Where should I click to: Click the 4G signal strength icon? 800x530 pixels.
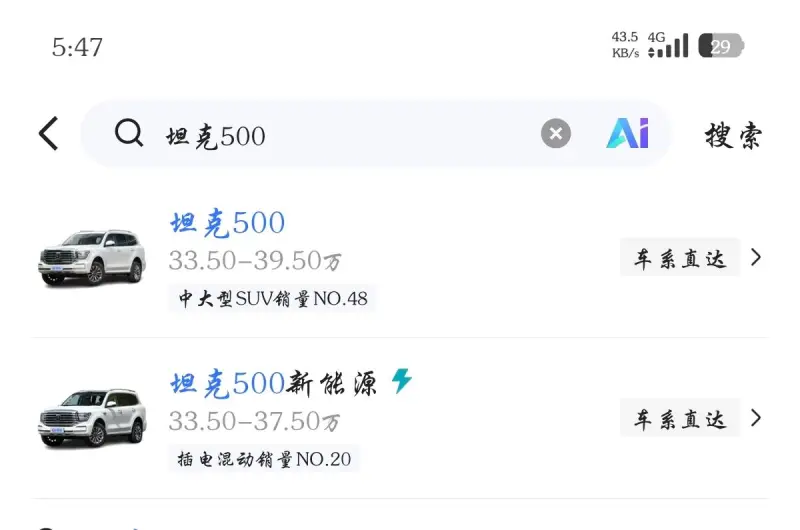click(668, 45)
